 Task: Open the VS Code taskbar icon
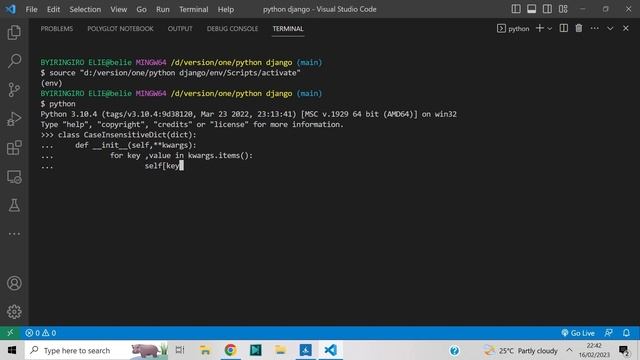click(331, 350)
